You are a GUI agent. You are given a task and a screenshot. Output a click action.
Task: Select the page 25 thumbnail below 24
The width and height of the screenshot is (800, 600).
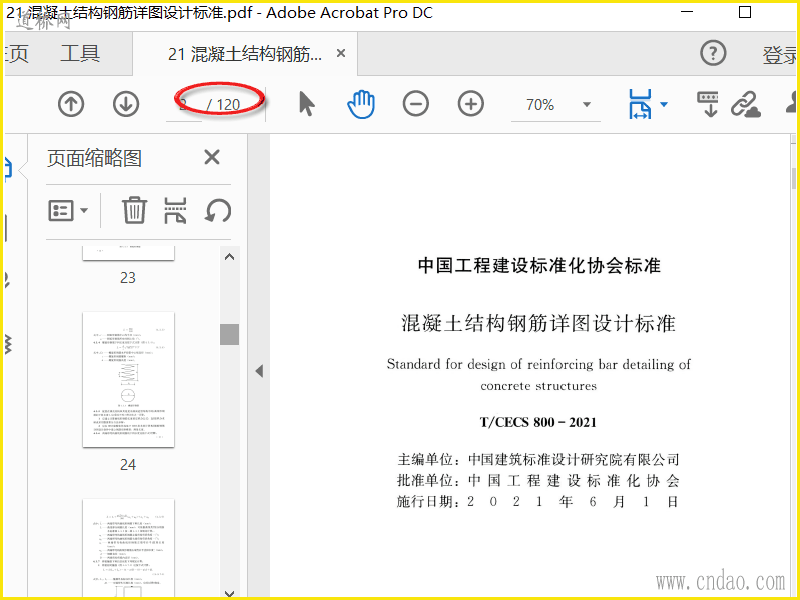[x=128, y=547]
